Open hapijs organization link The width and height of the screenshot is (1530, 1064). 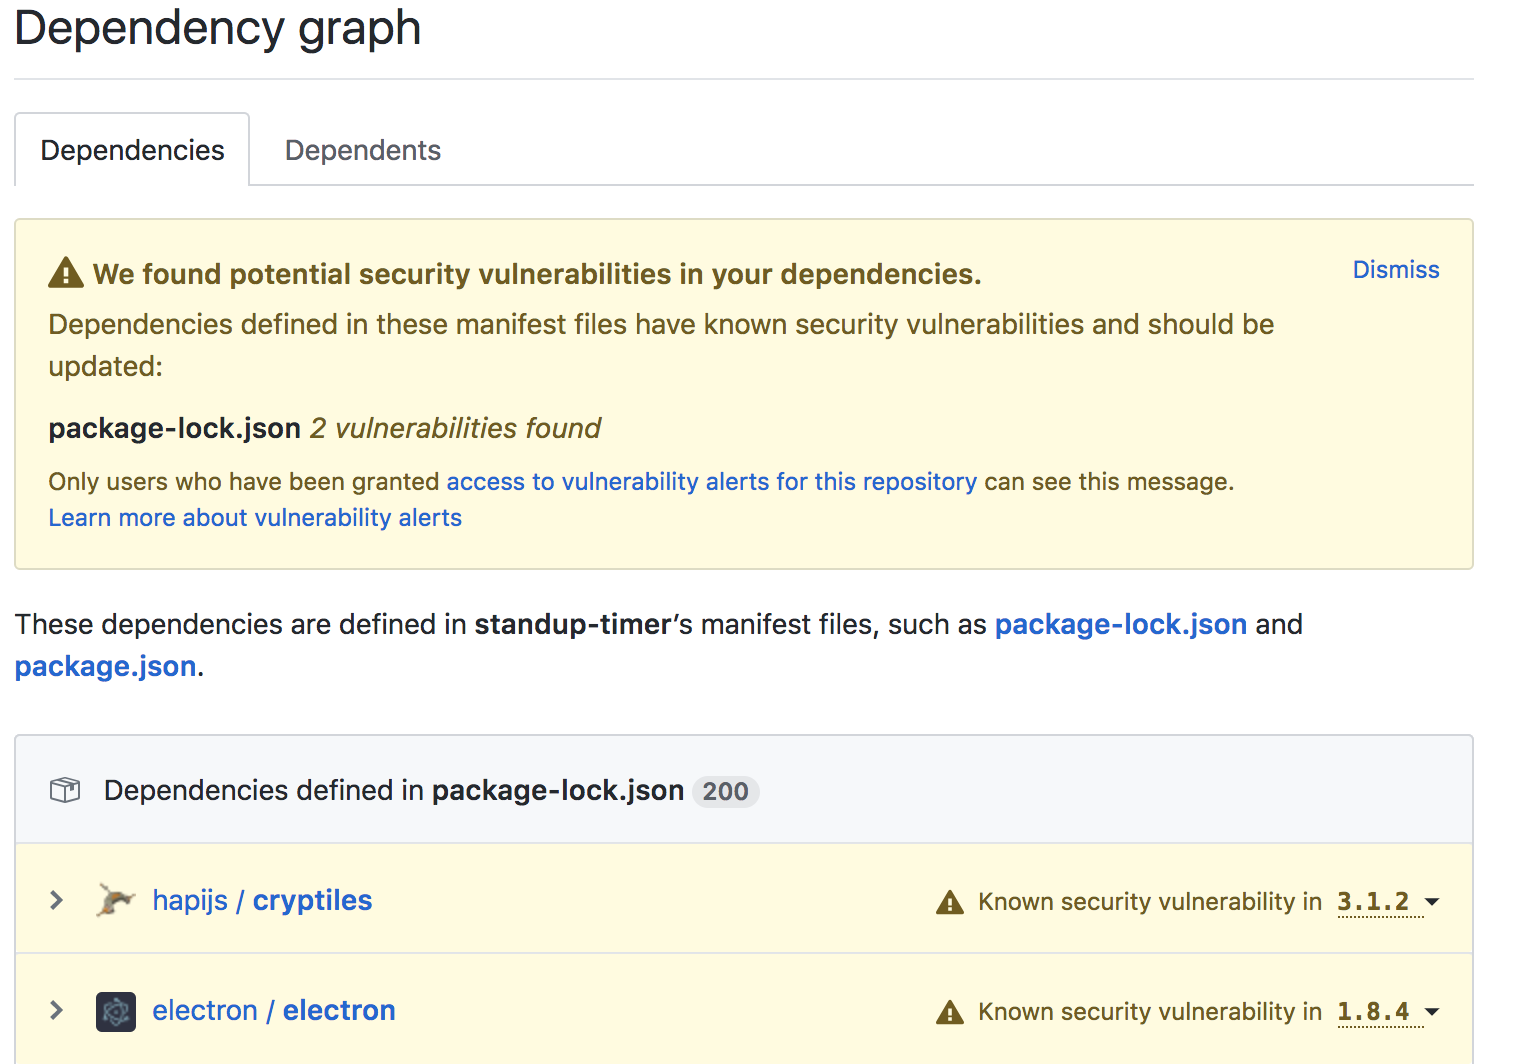coord(190,900)
